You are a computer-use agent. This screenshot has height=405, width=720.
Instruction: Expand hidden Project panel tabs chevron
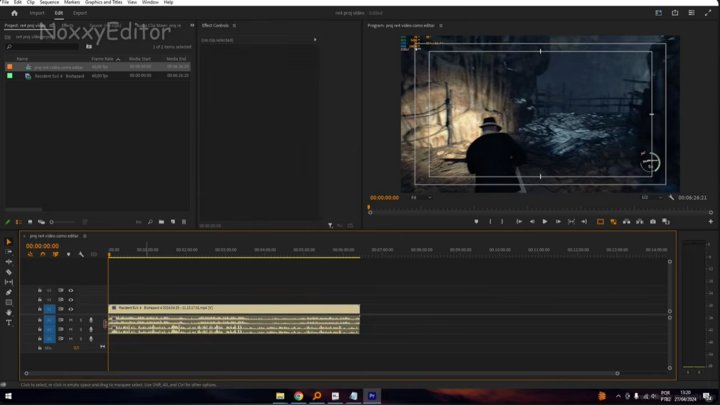point(192,25)
